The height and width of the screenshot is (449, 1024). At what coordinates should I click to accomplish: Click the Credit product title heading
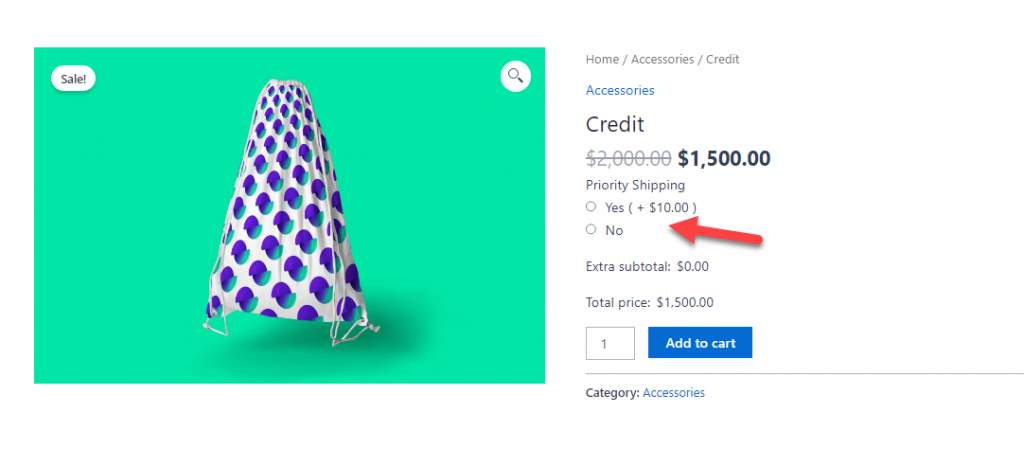click(x=614, y=124)
